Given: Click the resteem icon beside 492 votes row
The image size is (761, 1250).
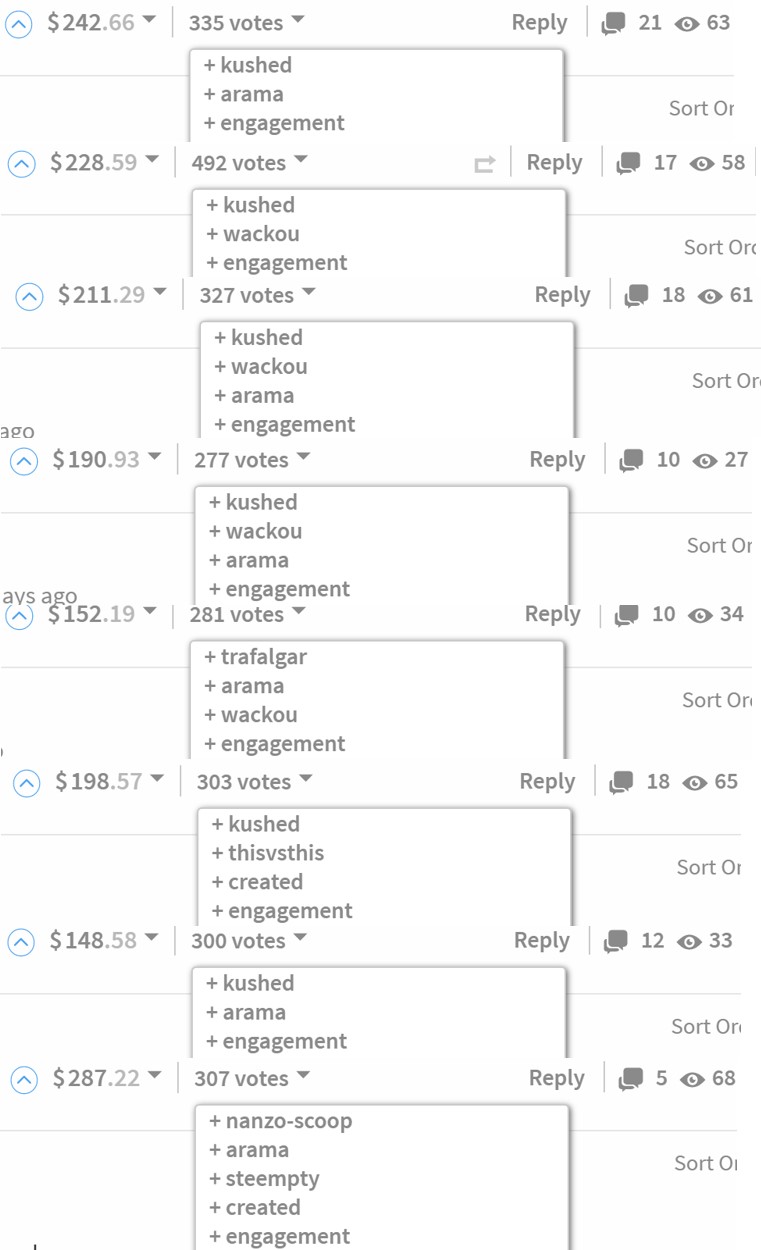Looking at the screenshot, I should pyautogui.click(x=484, y=164).
